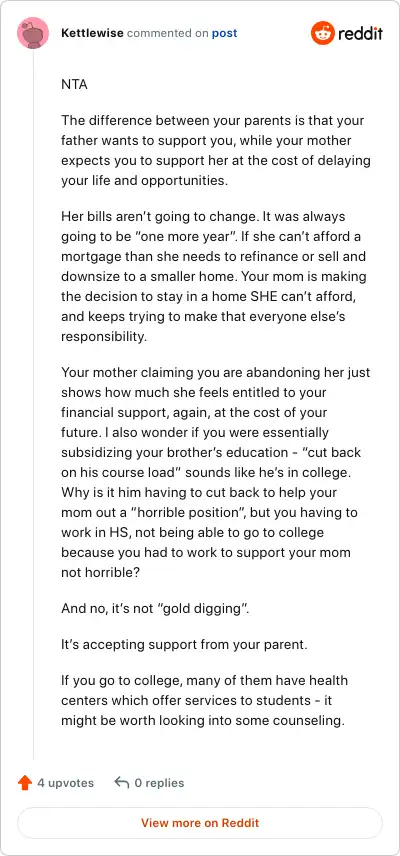This screenshot has width=400, height=856.
Task: Click "View more on Reddit" button
Action: tap(200, 823)
